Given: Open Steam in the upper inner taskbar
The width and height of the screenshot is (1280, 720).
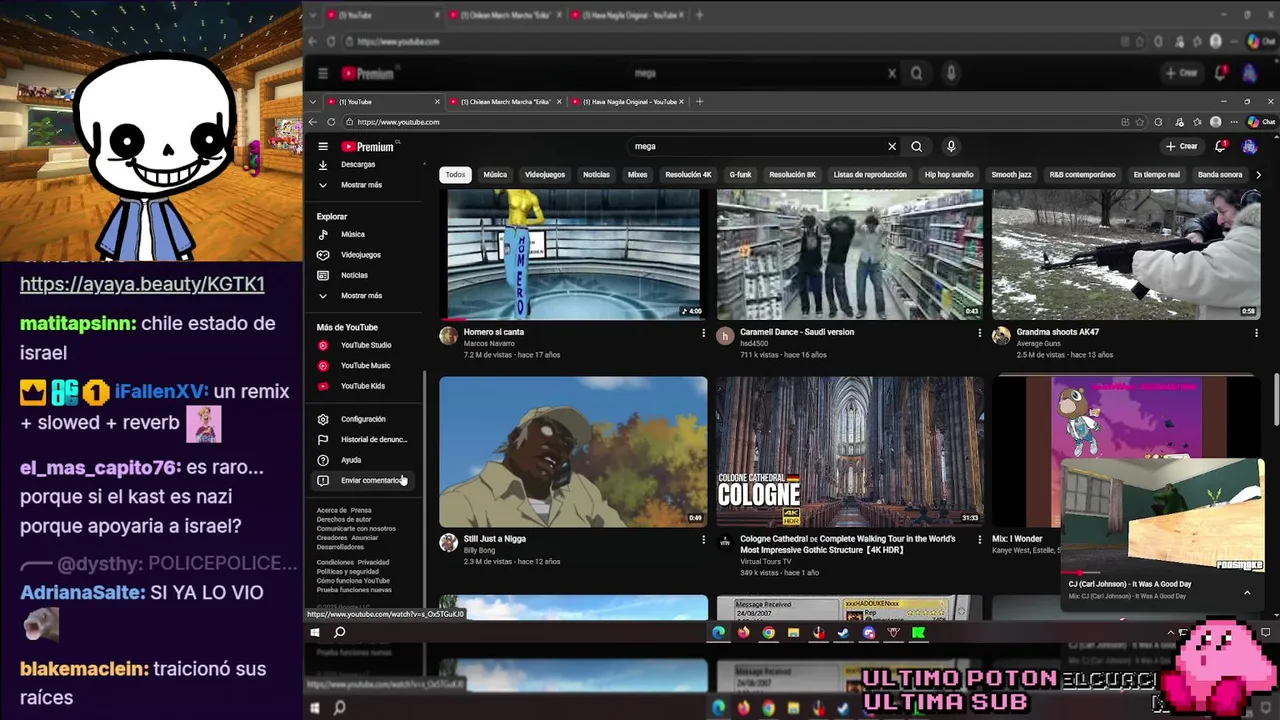Looking at the screenshot, I should [843, 632].
